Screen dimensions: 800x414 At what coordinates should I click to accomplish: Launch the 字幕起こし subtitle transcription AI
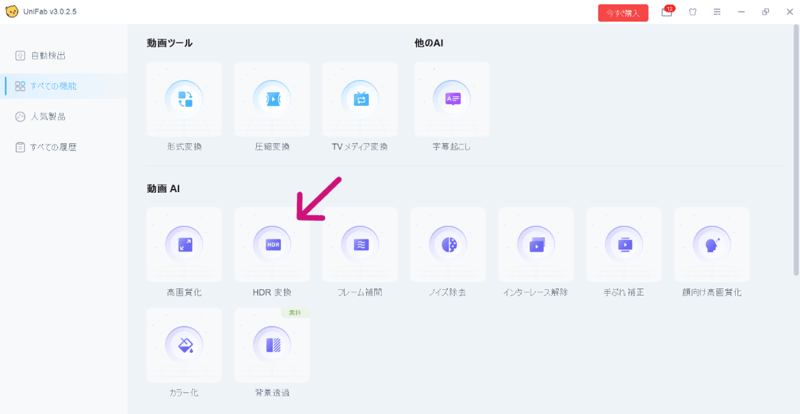452,100
